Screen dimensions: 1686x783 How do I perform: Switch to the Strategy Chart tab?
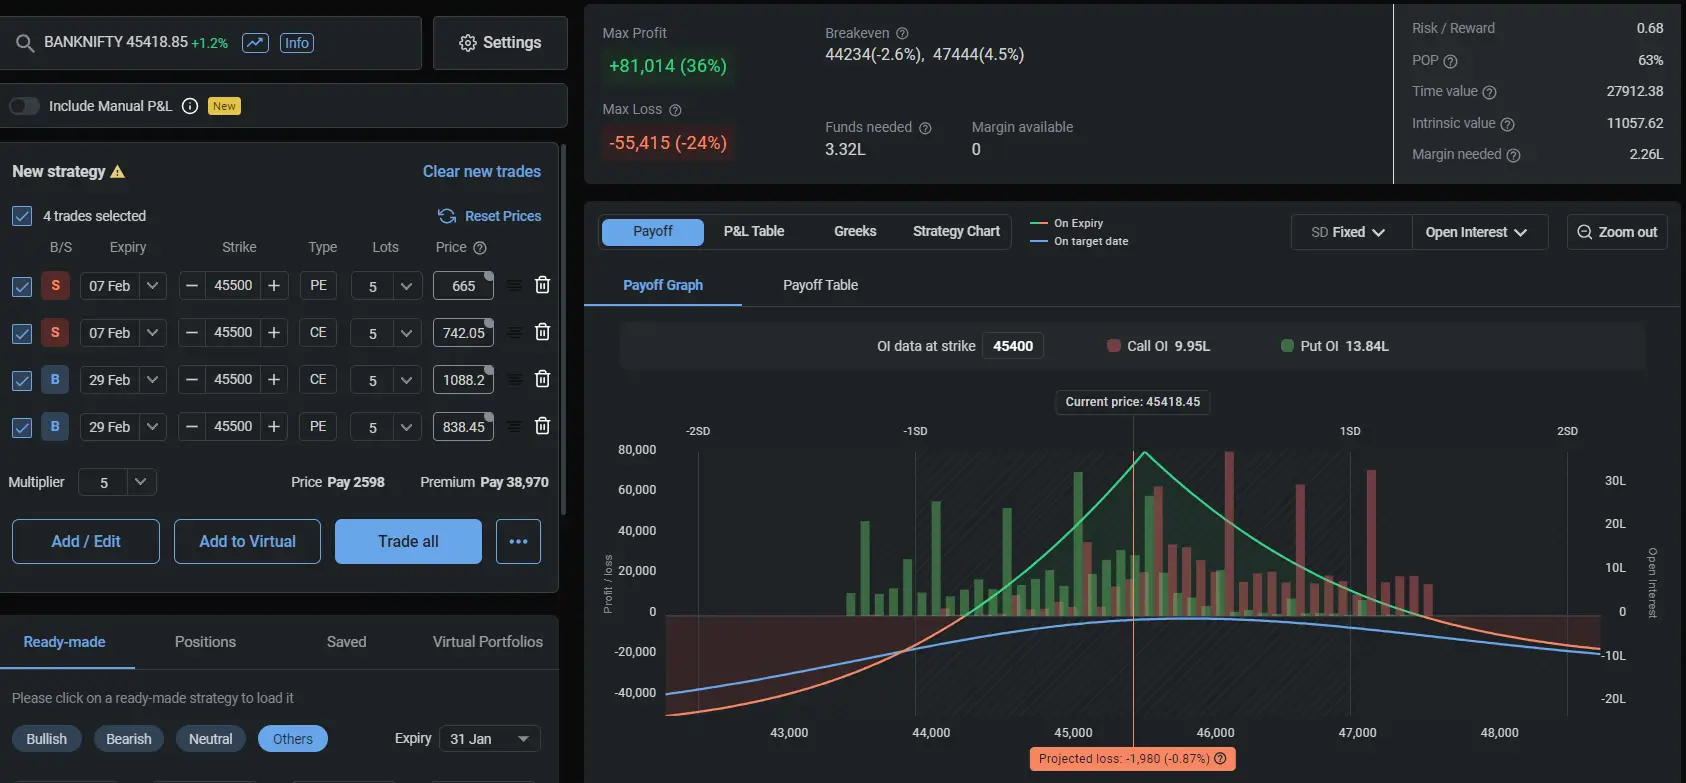tap(956, 232)
